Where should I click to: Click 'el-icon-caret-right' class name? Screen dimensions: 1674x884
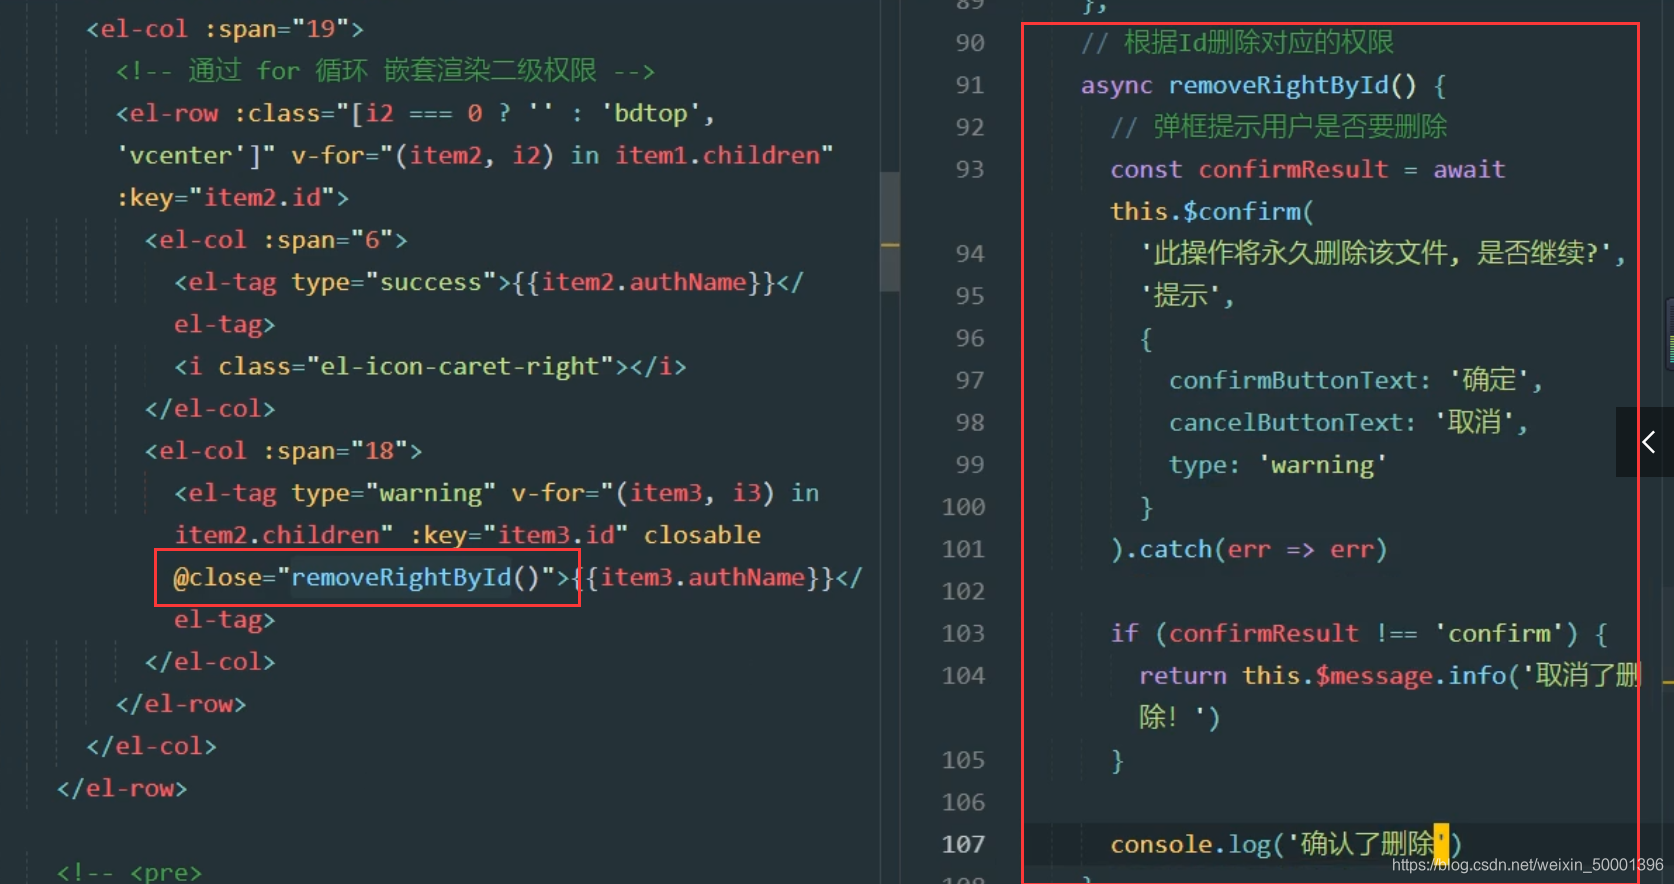coord(459,367)
